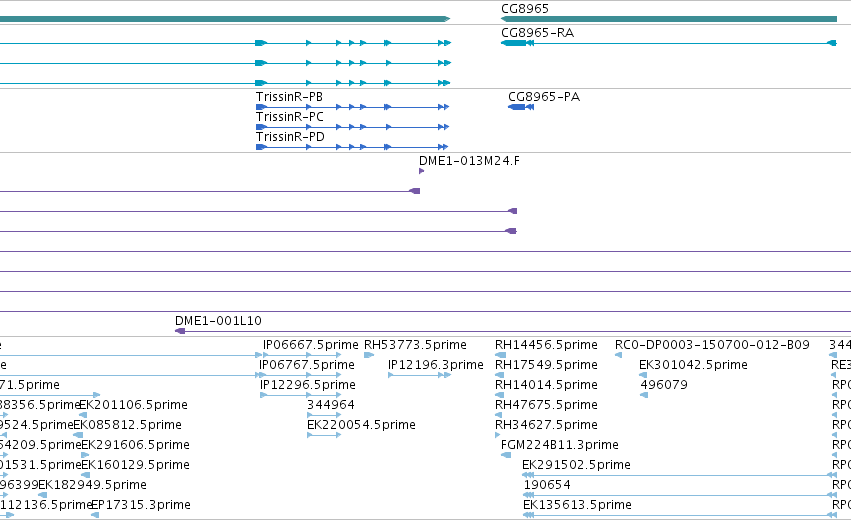This screenshot has height=520, width=851.
Task: Click the DME1-013M24.F label
Action: click(x=469, y=161)
